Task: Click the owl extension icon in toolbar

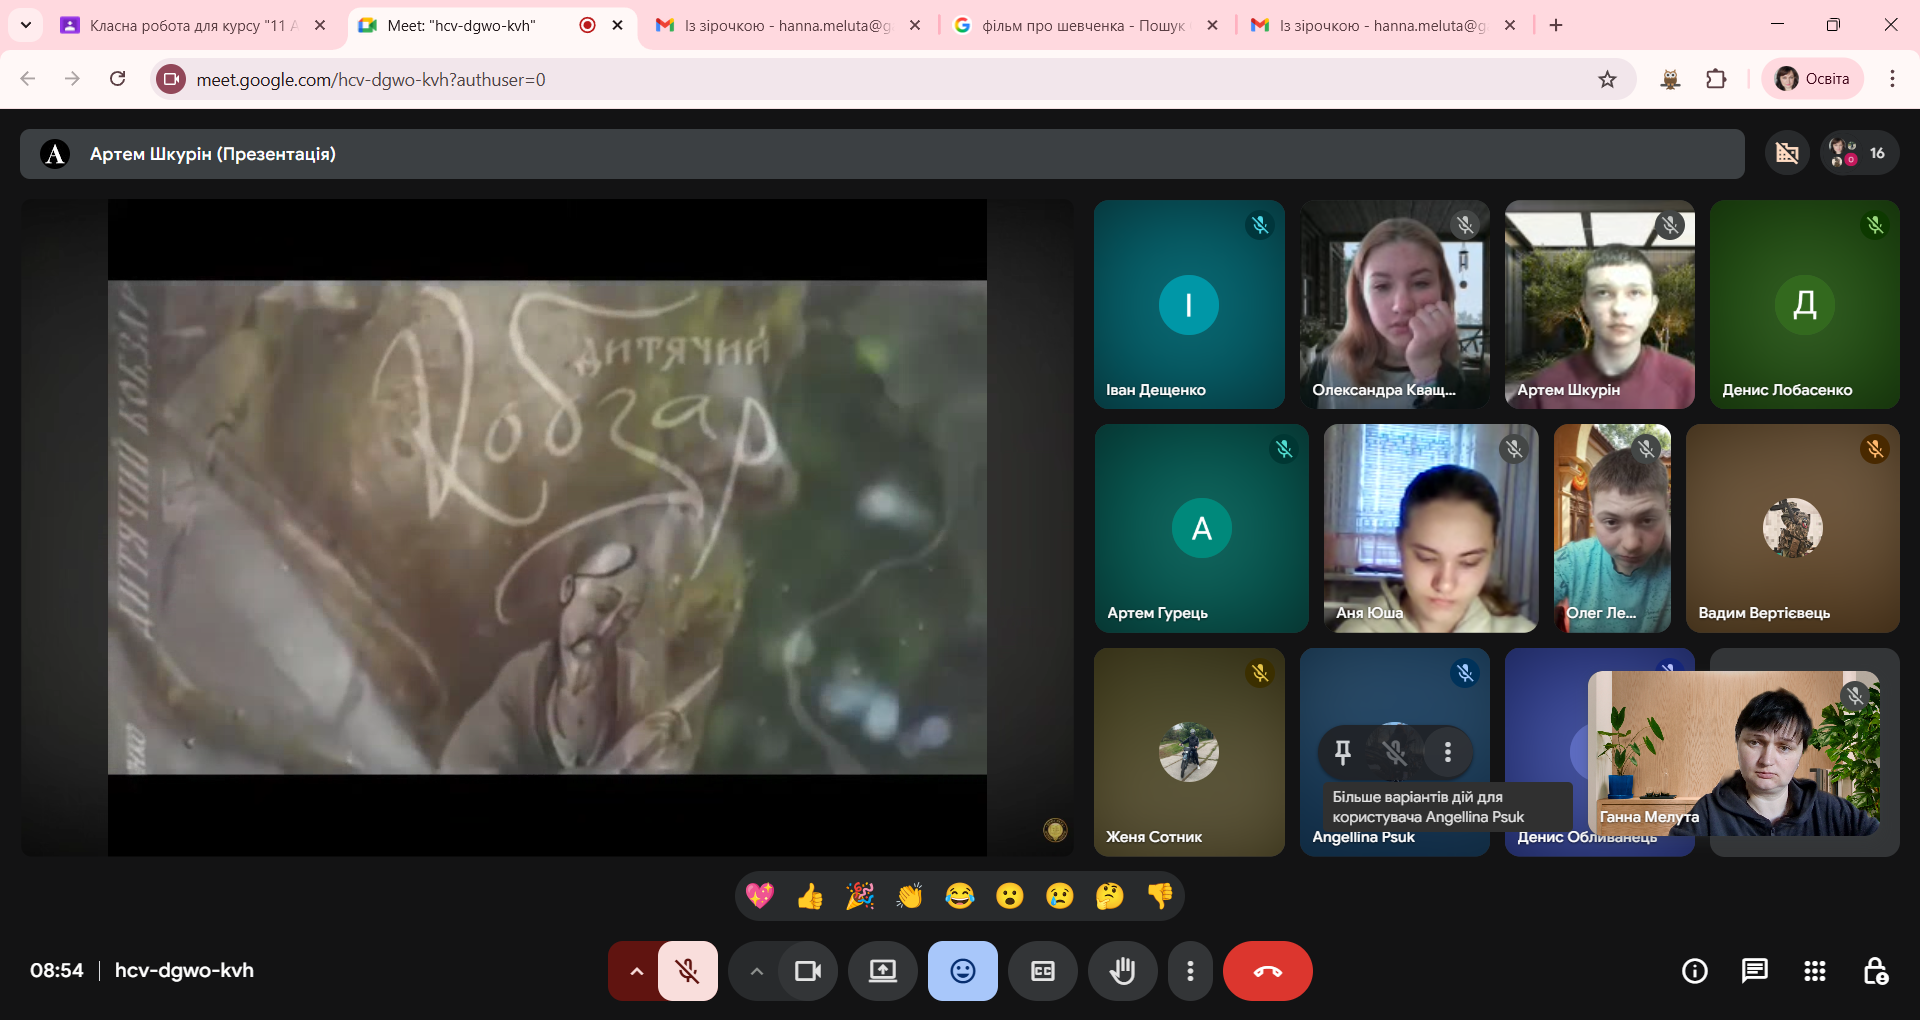Action: click(x=1670, y=79)
